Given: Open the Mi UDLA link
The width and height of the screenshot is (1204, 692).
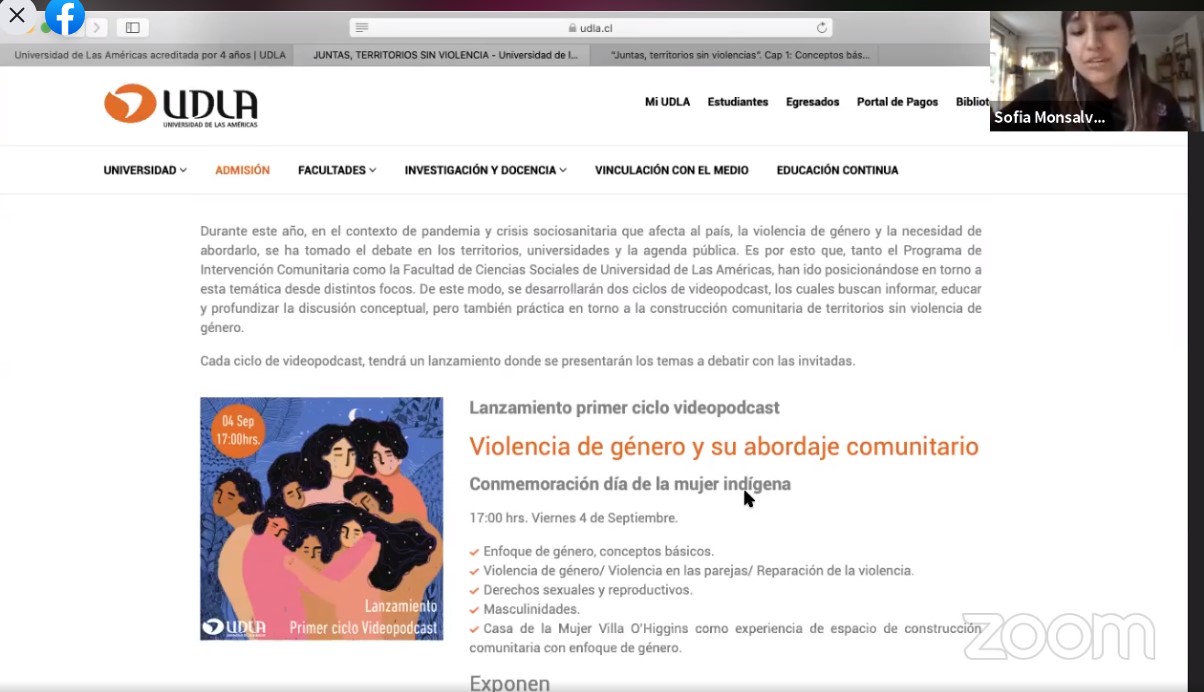Looking at the screenshot, I should 667,102.
